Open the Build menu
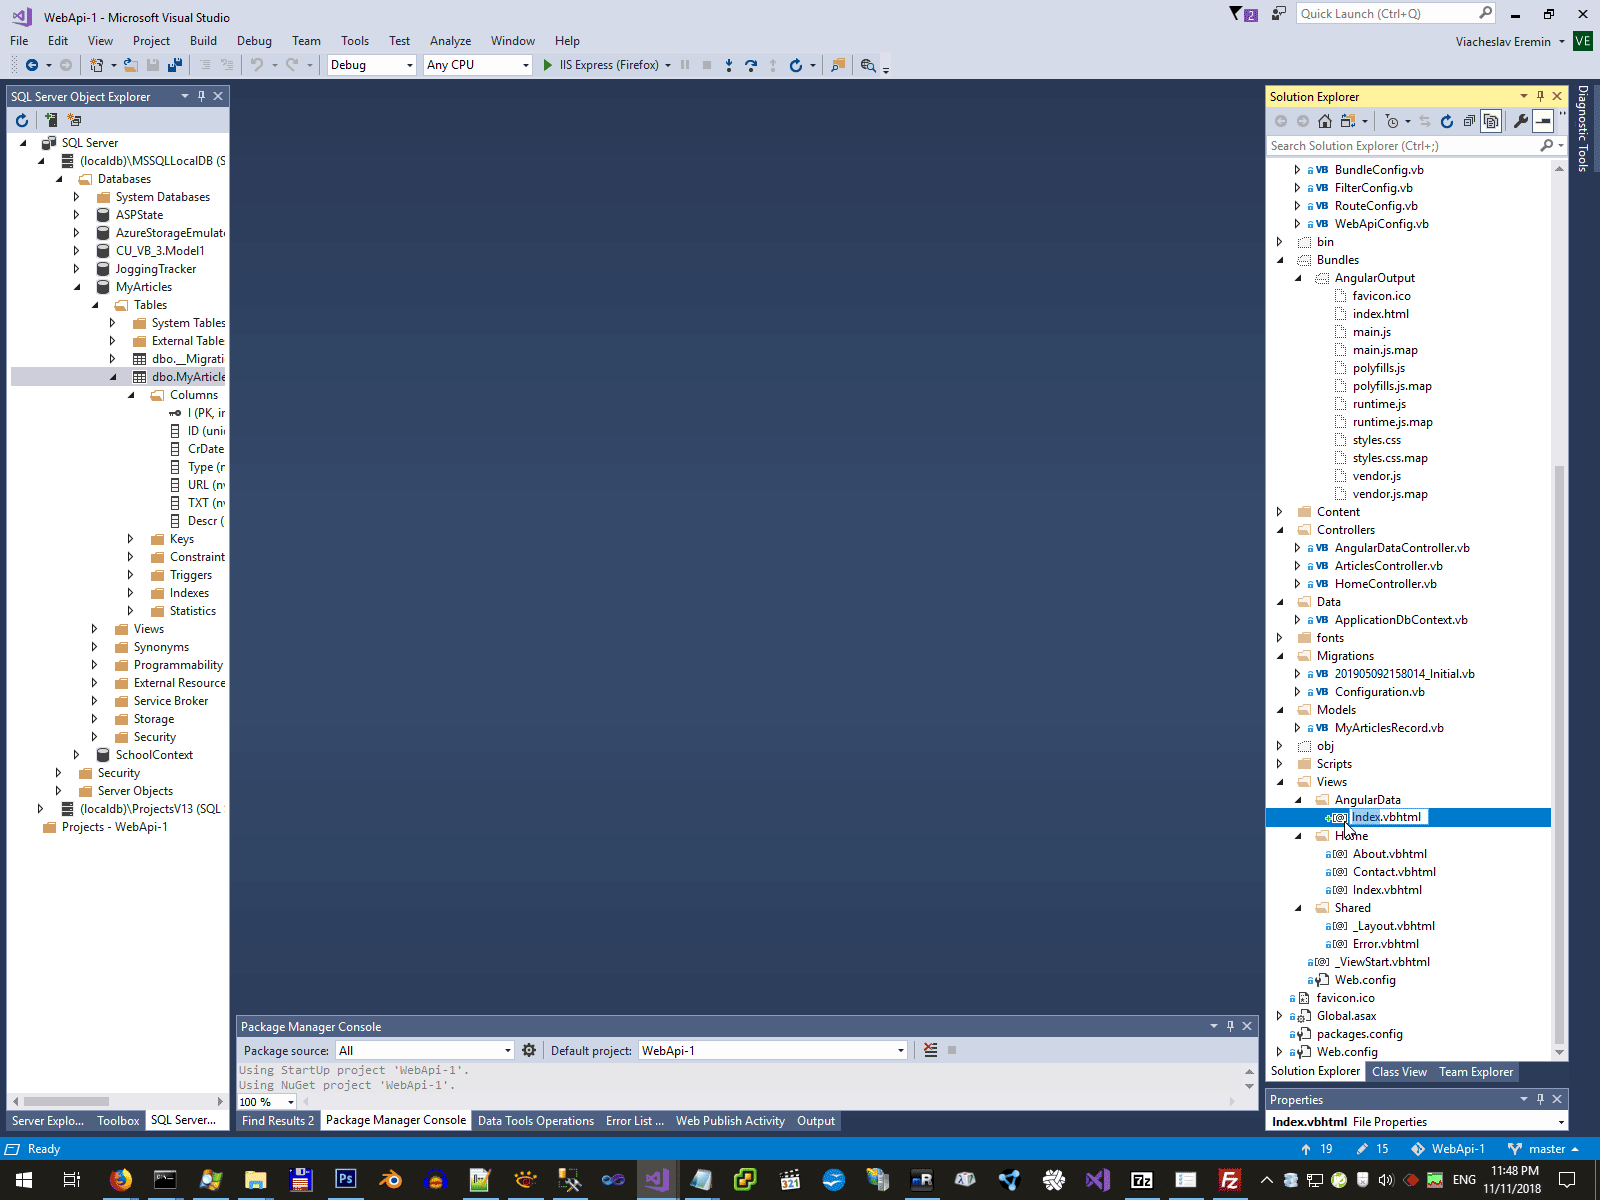Viewport: 1600px width, 1200px height. [x=203, y=41]
